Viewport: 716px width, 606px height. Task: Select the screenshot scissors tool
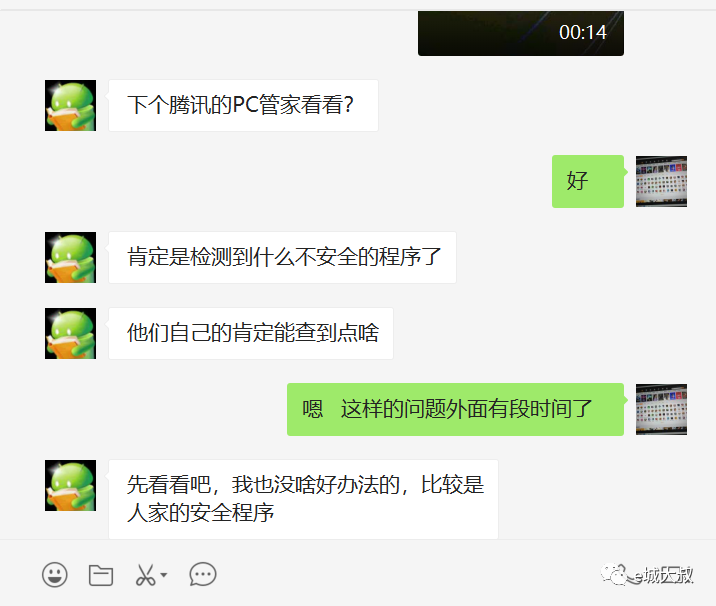(x=145, y=575)
